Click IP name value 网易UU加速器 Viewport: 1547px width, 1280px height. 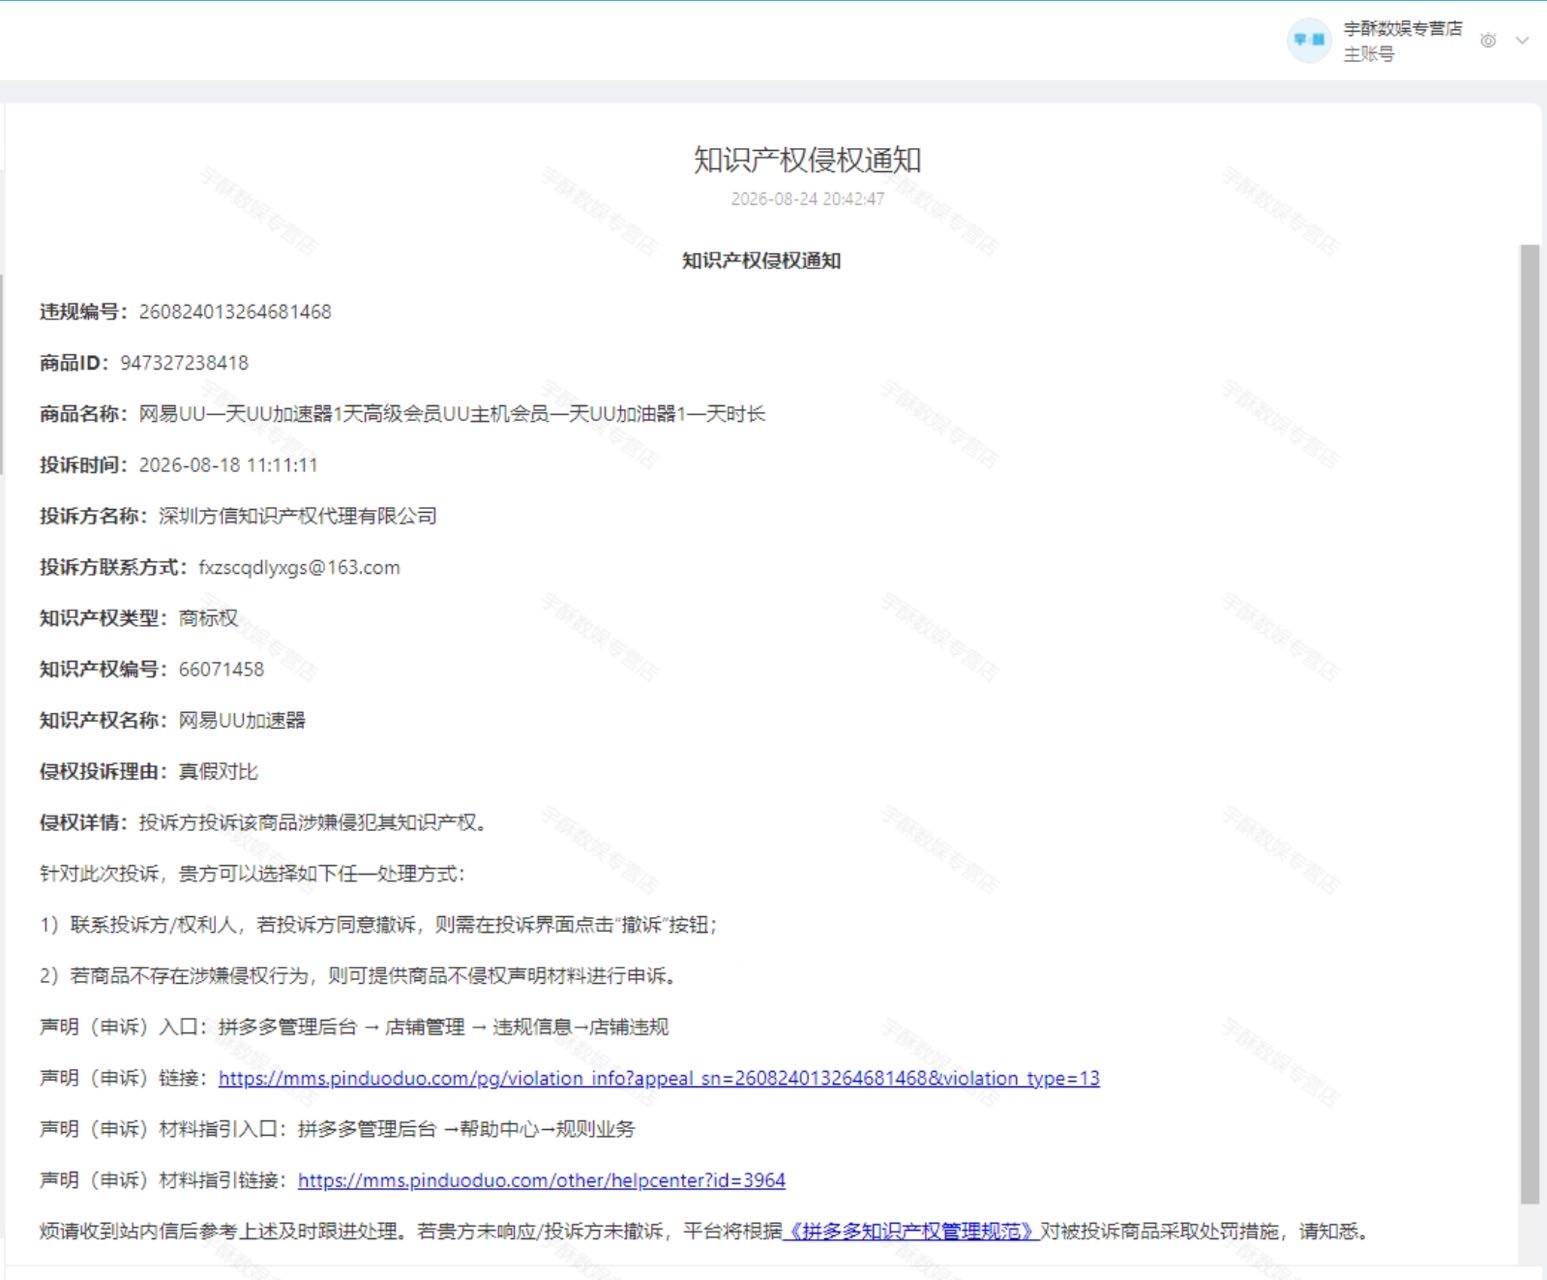pos(242,720)
